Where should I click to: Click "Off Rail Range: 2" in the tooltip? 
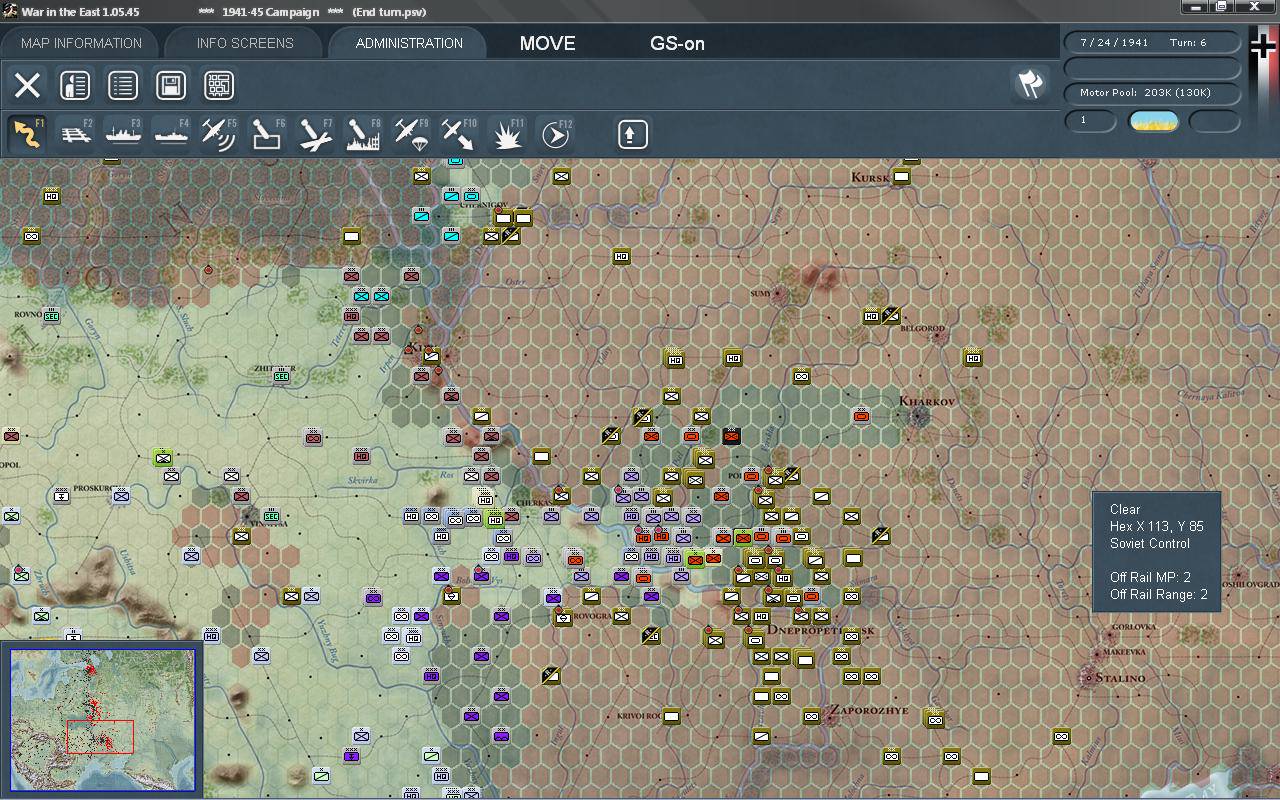1158,595
